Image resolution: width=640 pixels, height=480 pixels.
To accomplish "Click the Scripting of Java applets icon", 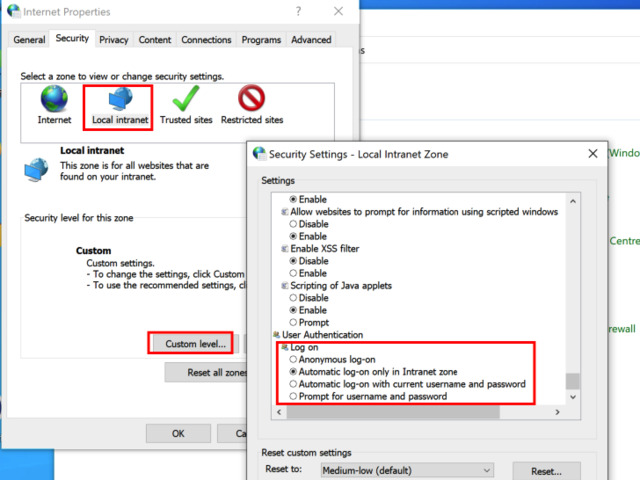I will point(282,285).
